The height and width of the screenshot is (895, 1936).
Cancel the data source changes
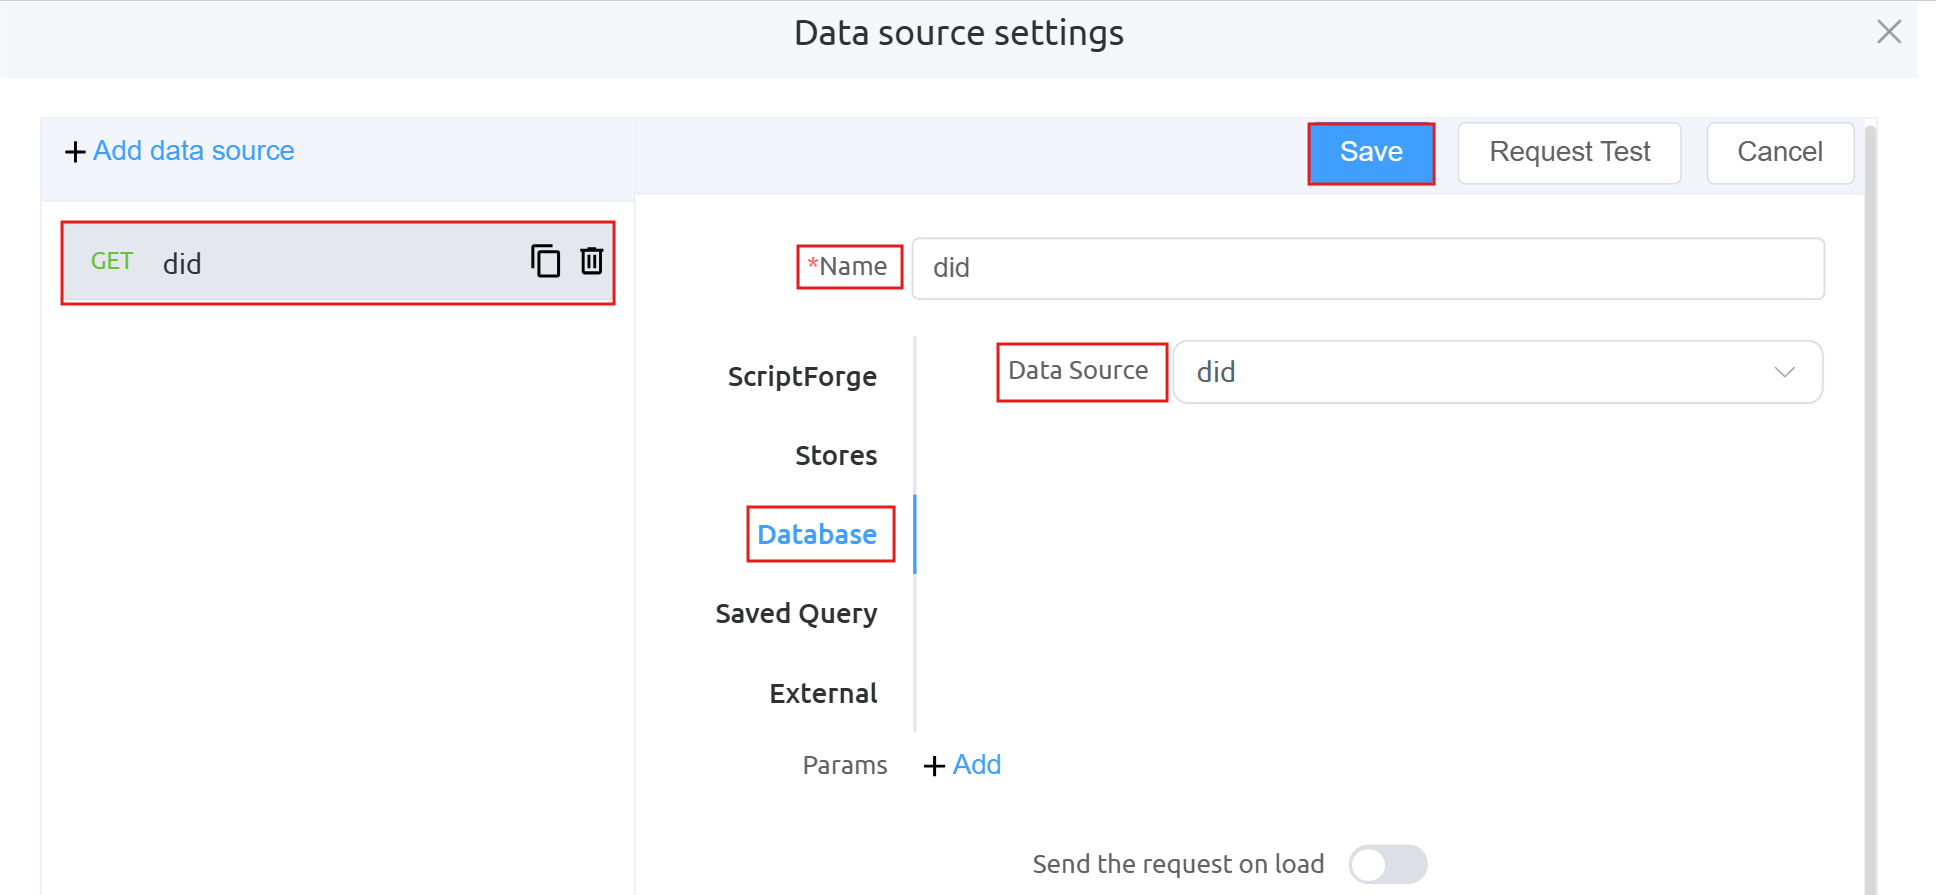(1779, 153)
